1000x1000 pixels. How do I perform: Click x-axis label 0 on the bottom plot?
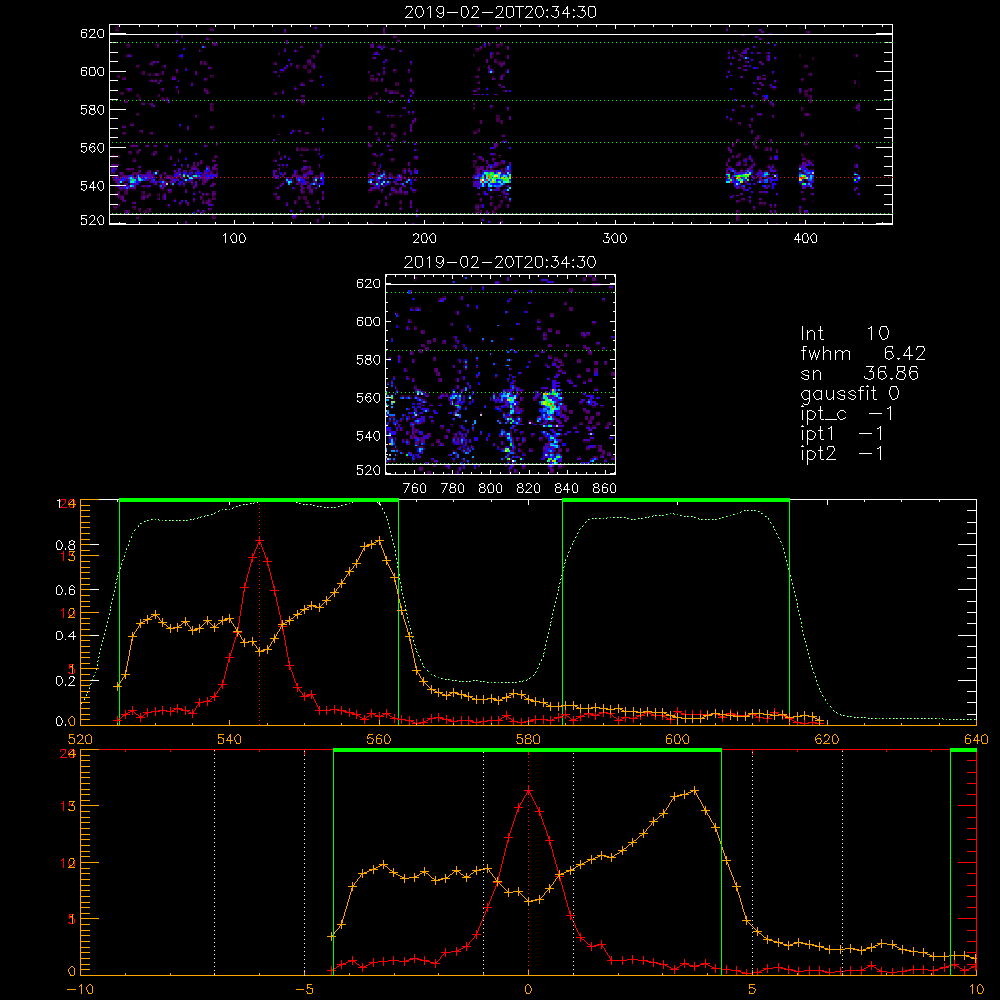click(x=528, y=989)
